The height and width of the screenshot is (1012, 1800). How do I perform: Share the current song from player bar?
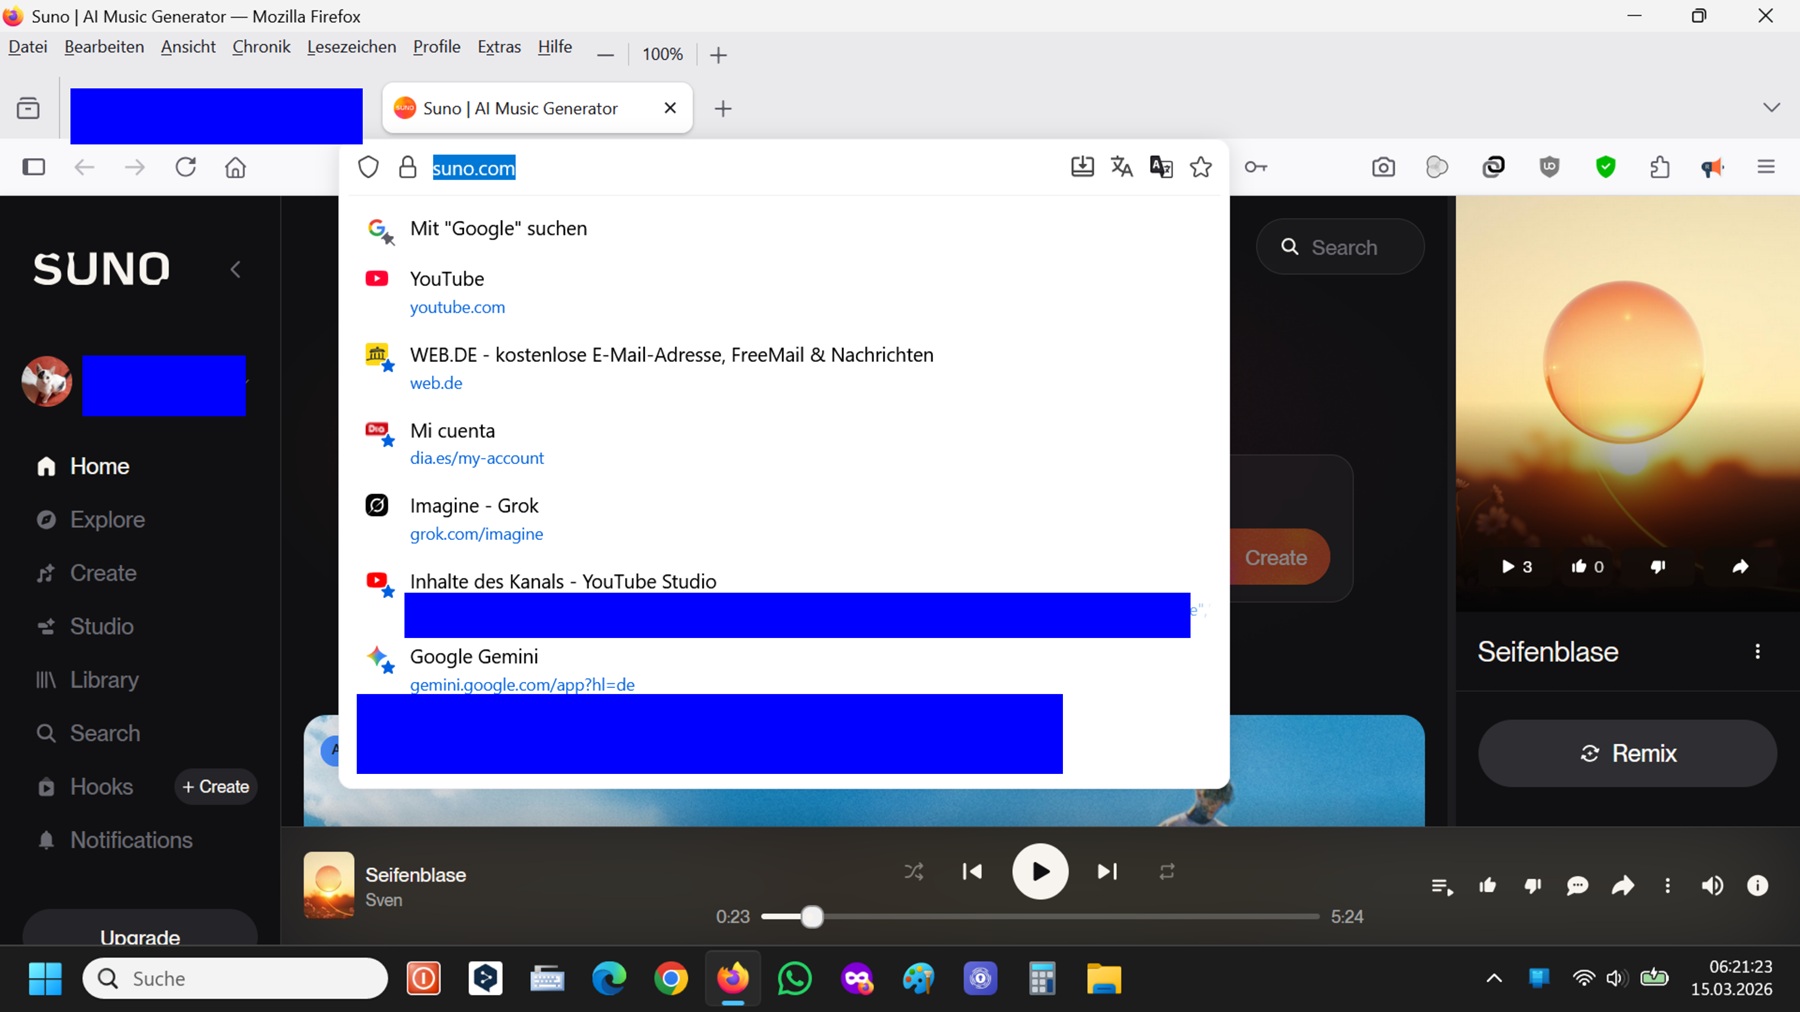tap(1622, 886)
